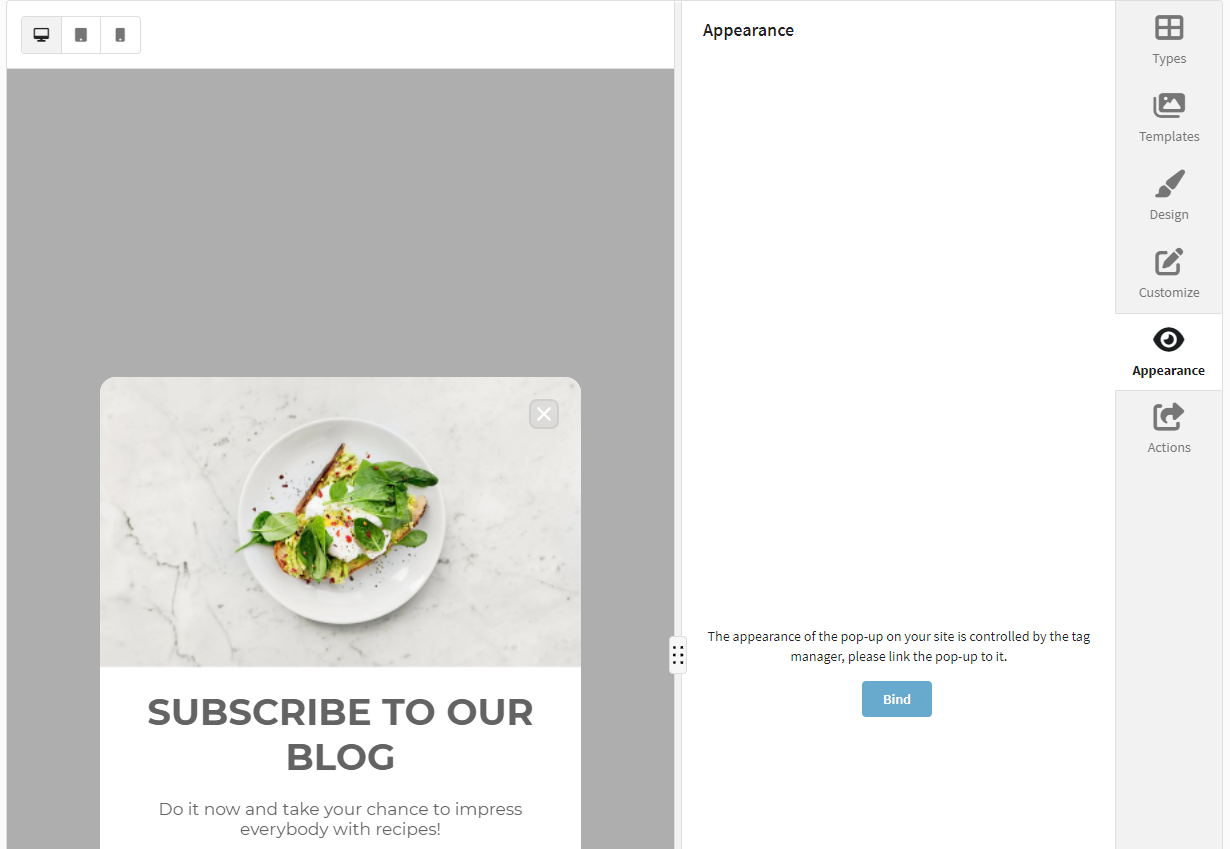Click the Bind button
The height and width of the screenshot is (849, 1230).
897,699
